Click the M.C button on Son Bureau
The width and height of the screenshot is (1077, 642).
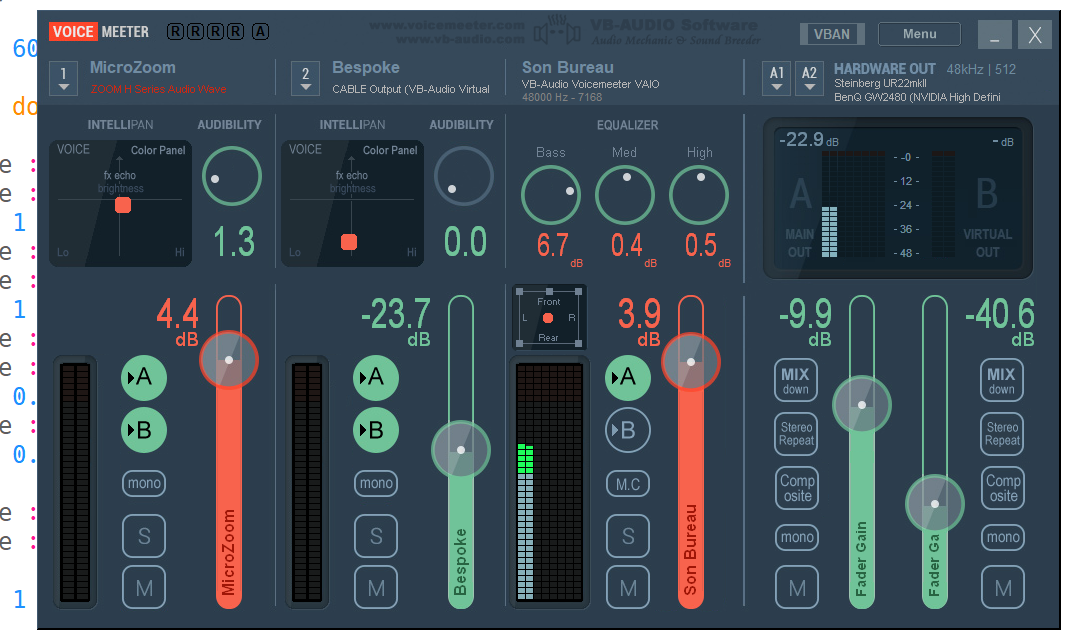coord(628,484)
